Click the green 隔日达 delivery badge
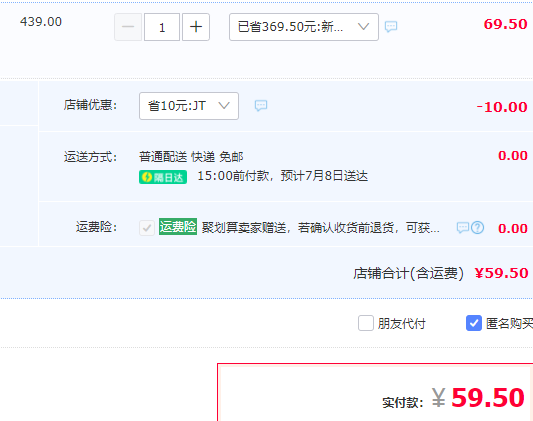This screenshot has width=533, height=421. pos(163,177)
